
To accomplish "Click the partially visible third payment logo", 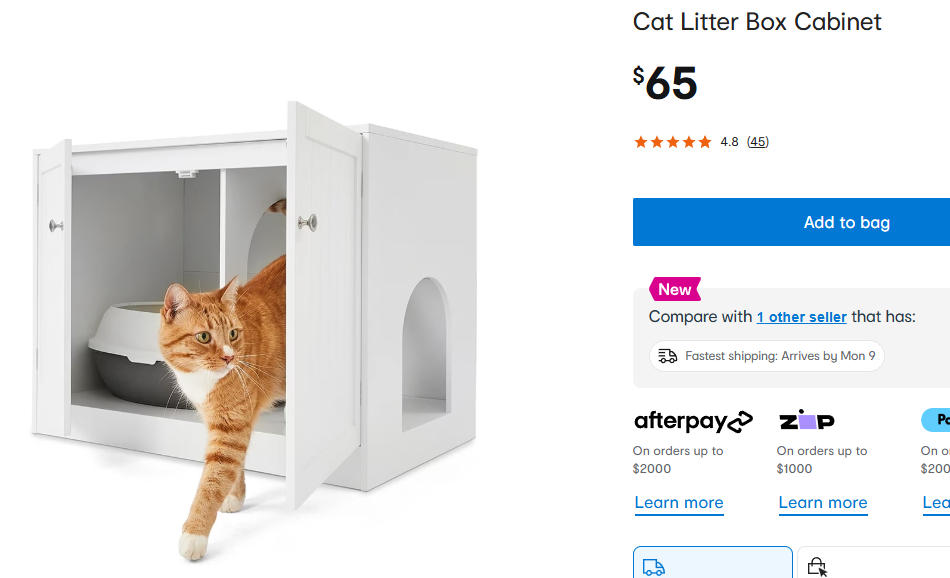I will (x=937, y=420).
